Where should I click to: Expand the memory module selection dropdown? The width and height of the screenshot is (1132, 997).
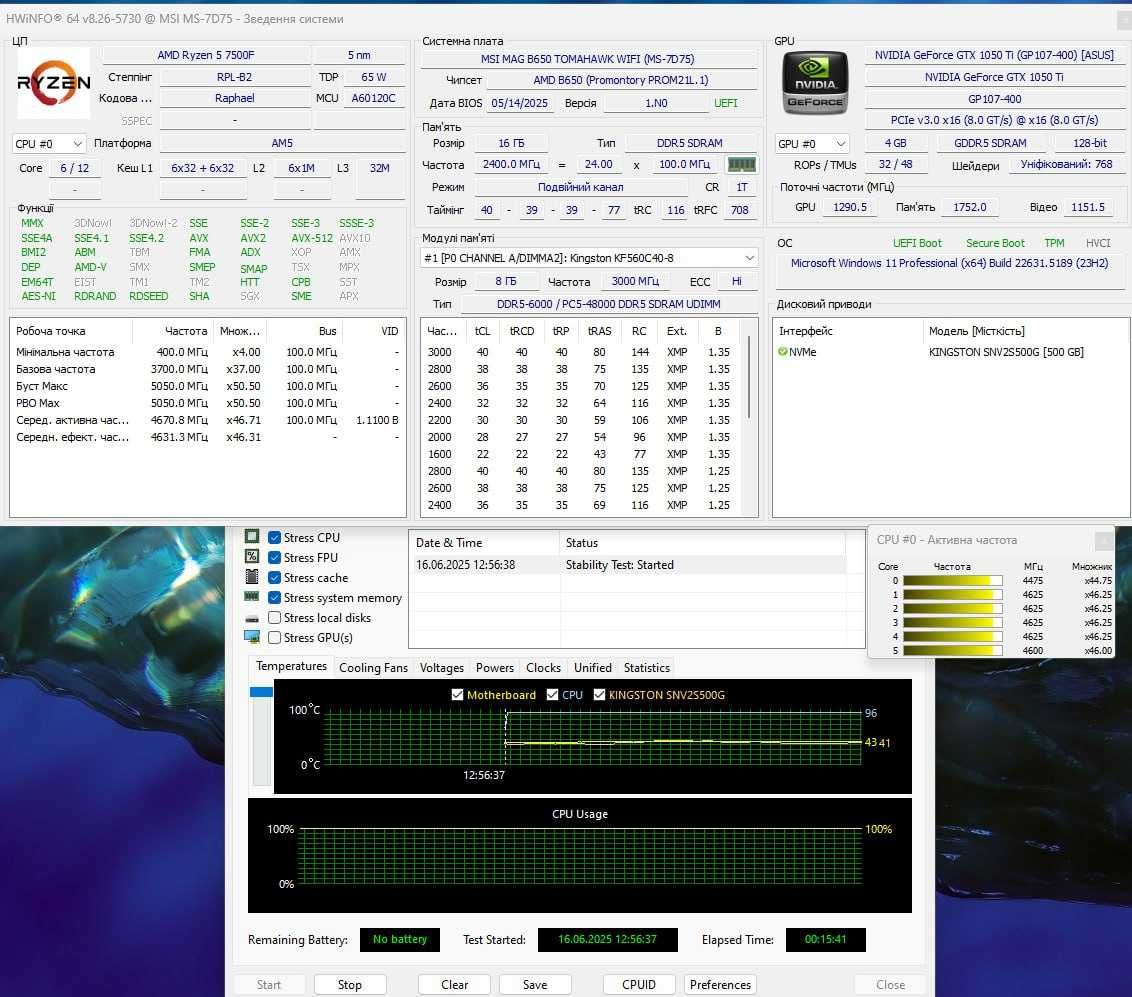point(589,258)
